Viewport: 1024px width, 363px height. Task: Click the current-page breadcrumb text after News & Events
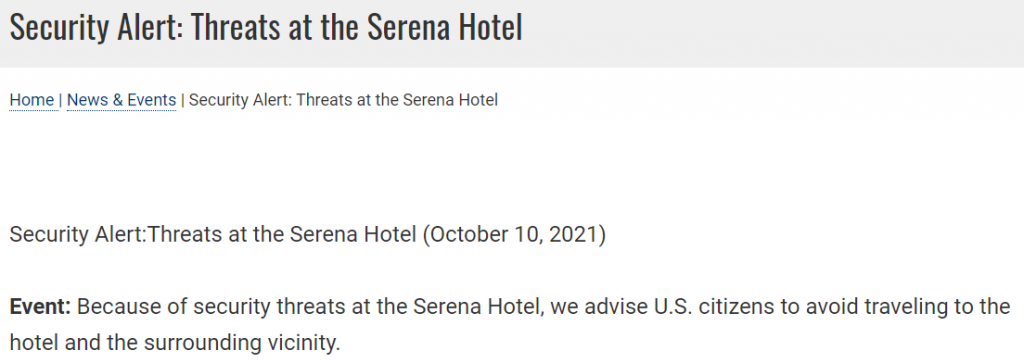[x=343, y=100]
